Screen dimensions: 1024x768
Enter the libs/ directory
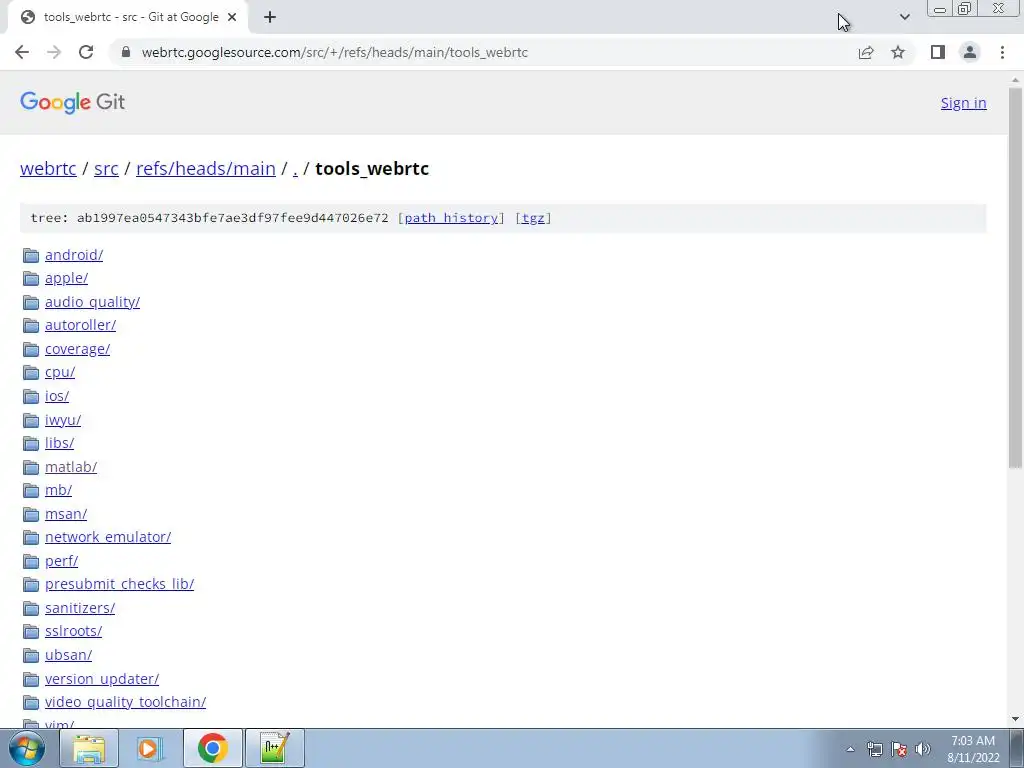pyautogui.click(x=59, y=443)
